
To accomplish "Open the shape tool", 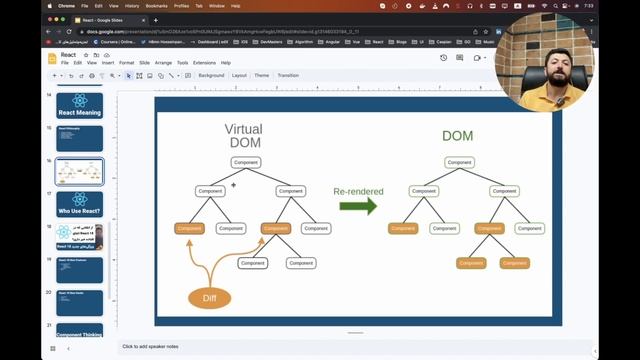I will (x=161, y=76).
